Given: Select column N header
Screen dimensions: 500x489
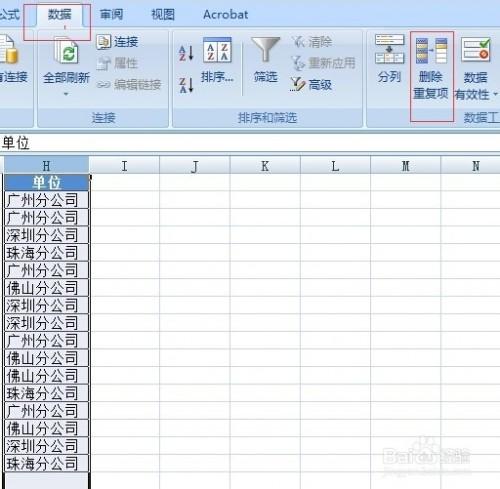Looking at the screenshot, I should 471,165.
